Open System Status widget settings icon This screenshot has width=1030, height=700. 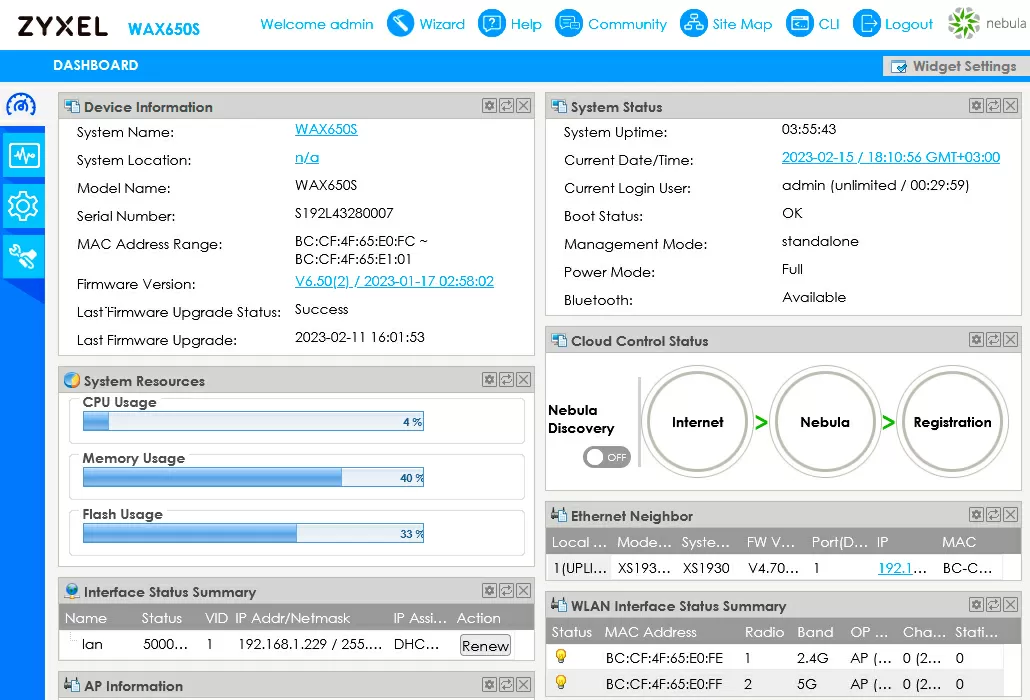pyautogui.click(x=977, y=106)
